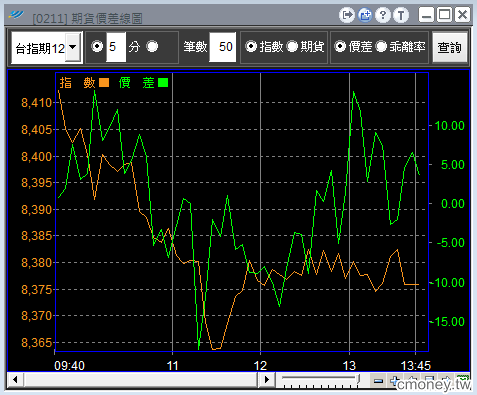The image size is (477, 395).
Task: Select the empty radio button after 分
Action: 152,47
